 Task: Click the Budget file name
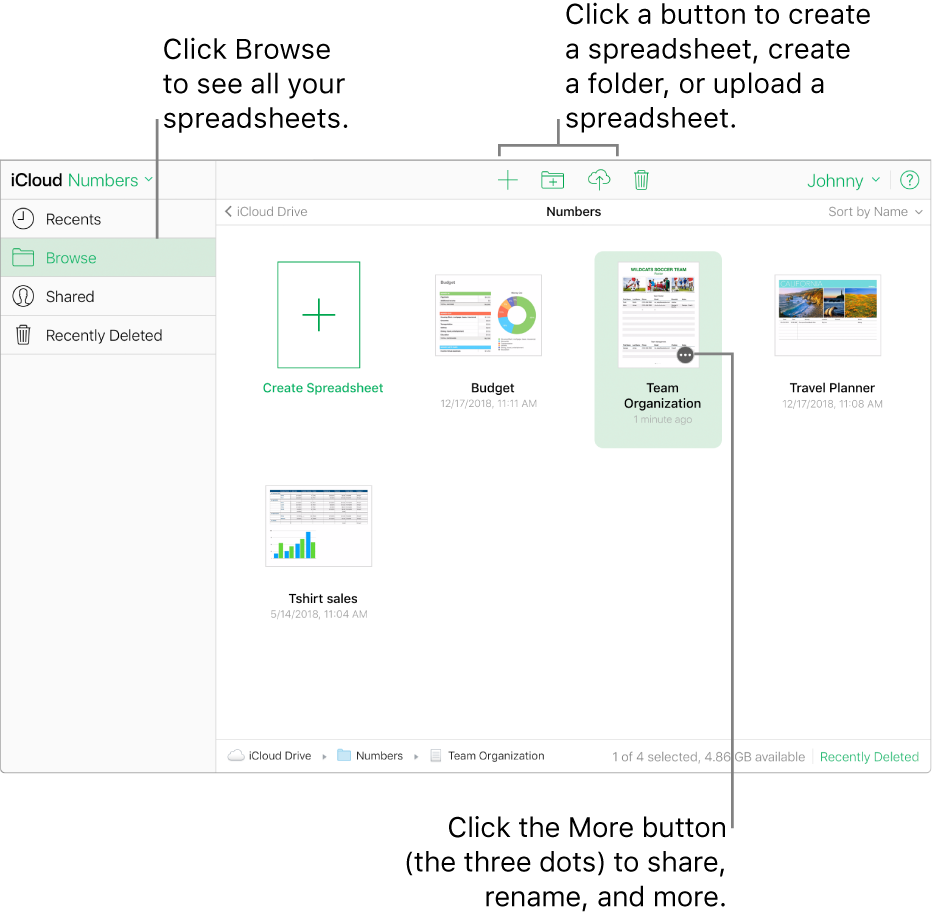coord(493,388)
